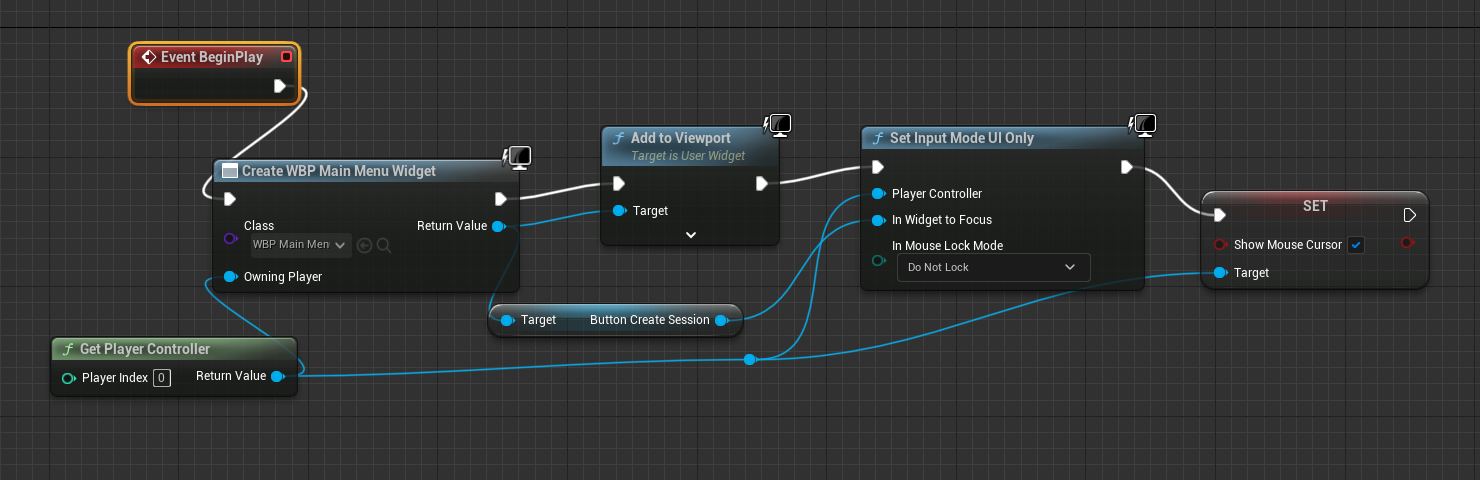Open the Do Not Lock mouse mode dropdown
This screenshot has height=480, width=1480.
pyautogui.click(x=993, y=267)
